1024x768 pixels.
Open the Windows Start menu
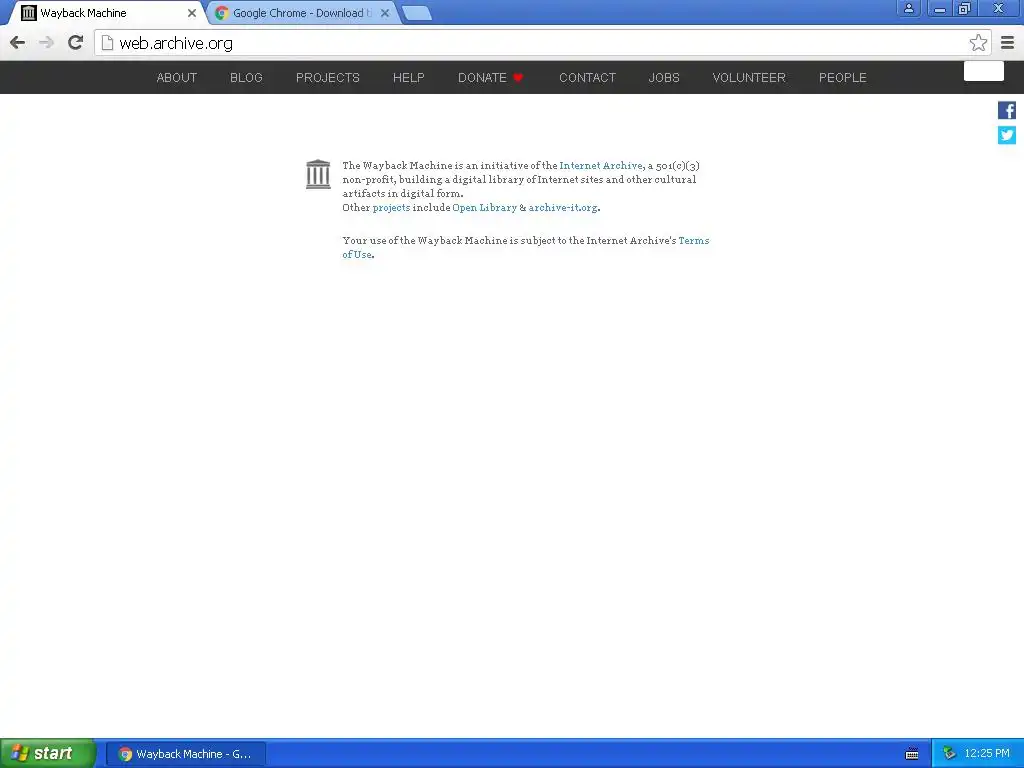(x=48, y=754)
